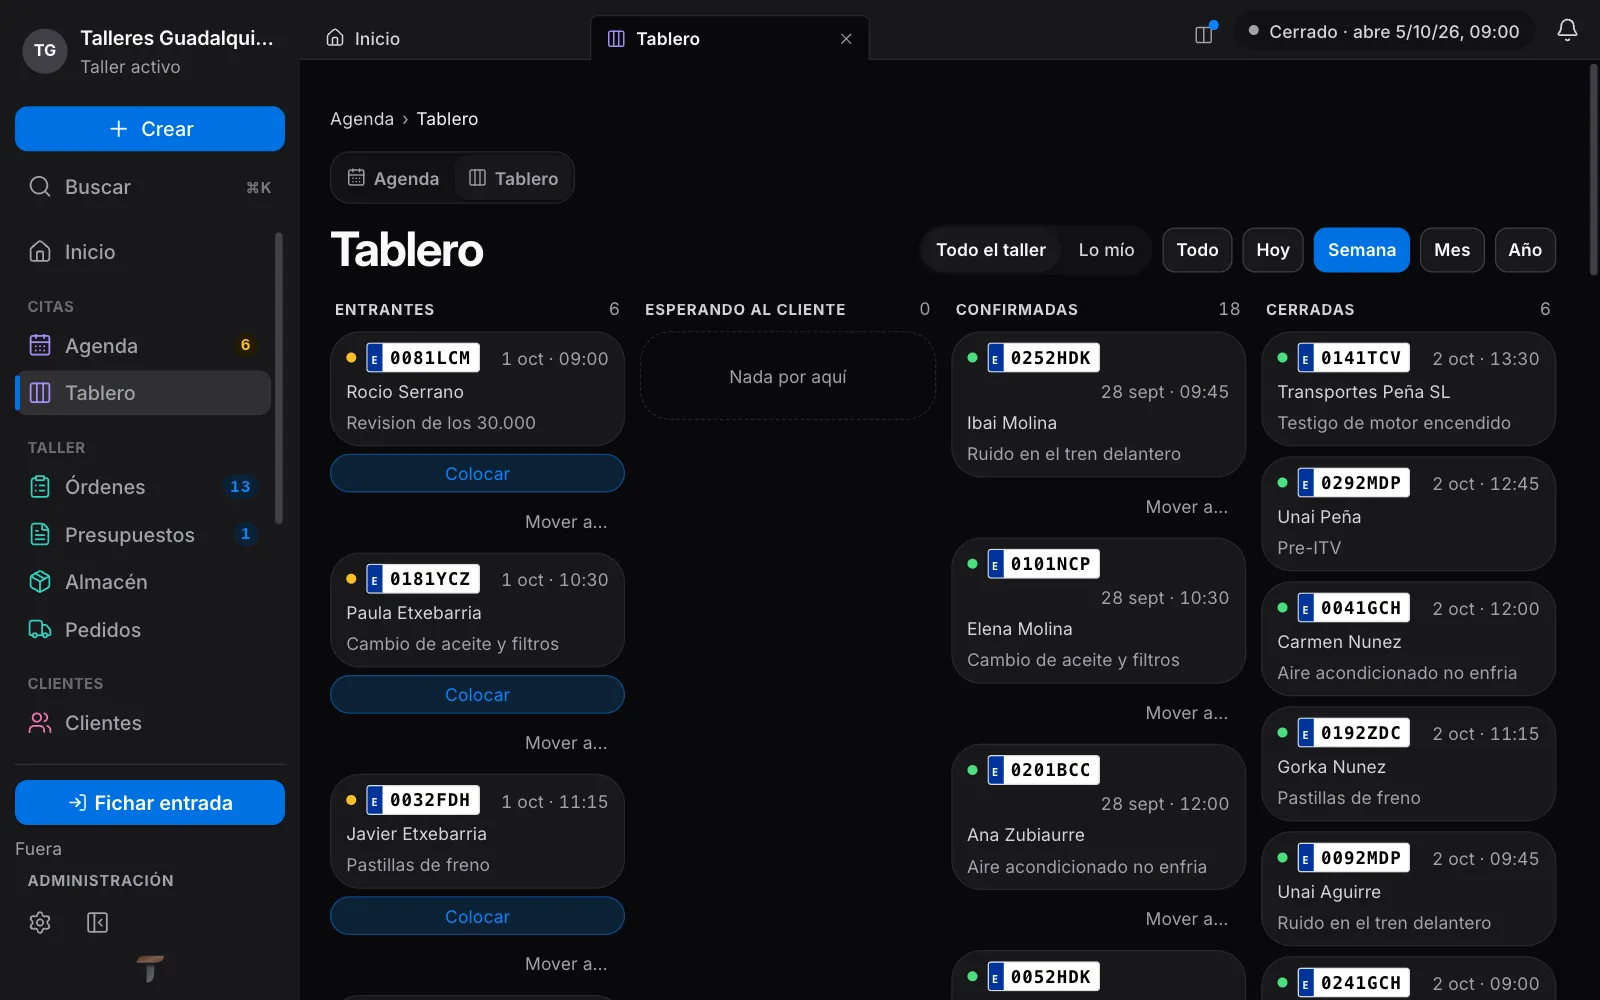Open the settings gear in Administración
The image size is (1600, 1000).
tap(40, 922)
